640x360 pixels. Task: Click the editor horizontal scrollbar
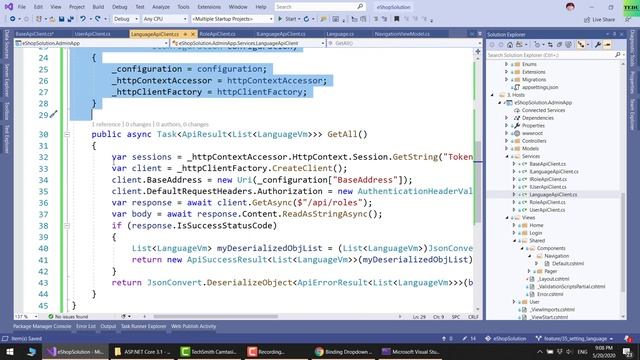coord(216,316)
